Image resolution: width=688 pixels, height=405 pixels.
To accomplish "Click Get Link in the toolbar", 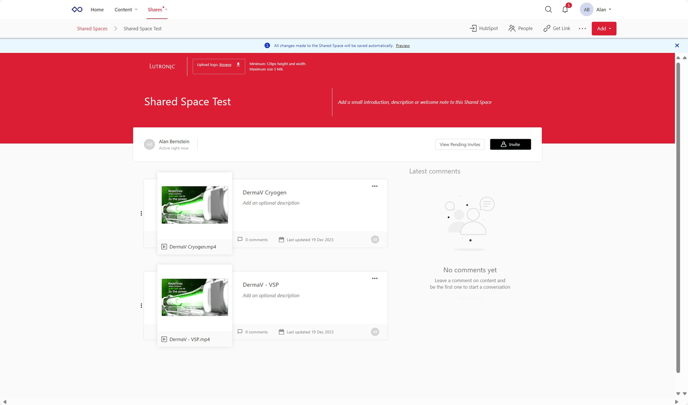I will (x=556, y=28).
